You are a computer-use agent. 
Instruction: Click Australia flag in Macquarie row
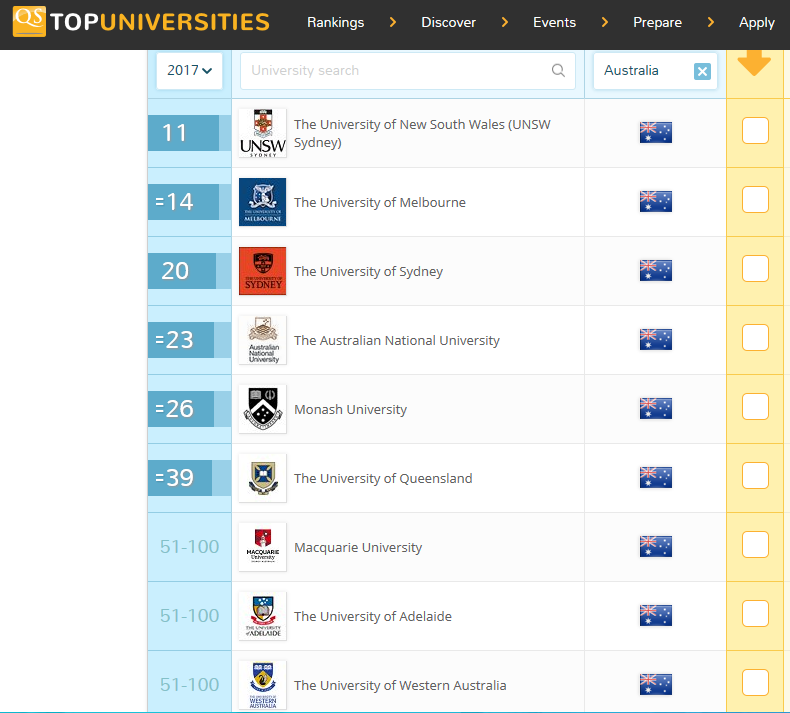[x=655, y=547]
